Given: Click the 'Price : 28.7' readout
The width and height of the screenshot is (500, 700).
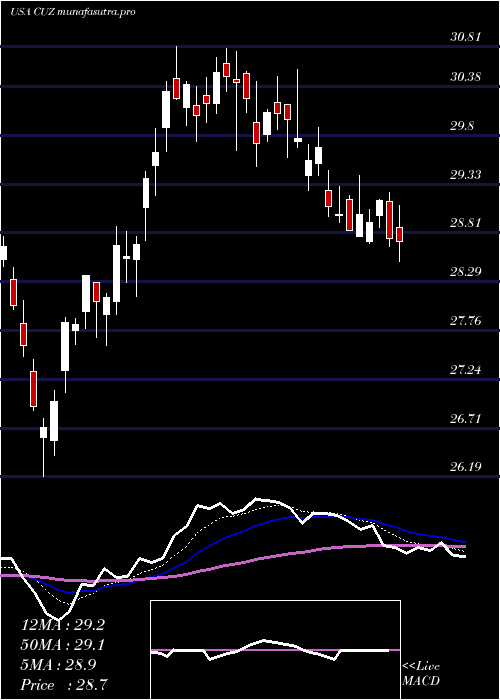Looking at the screenshot, I should point(65,685).
